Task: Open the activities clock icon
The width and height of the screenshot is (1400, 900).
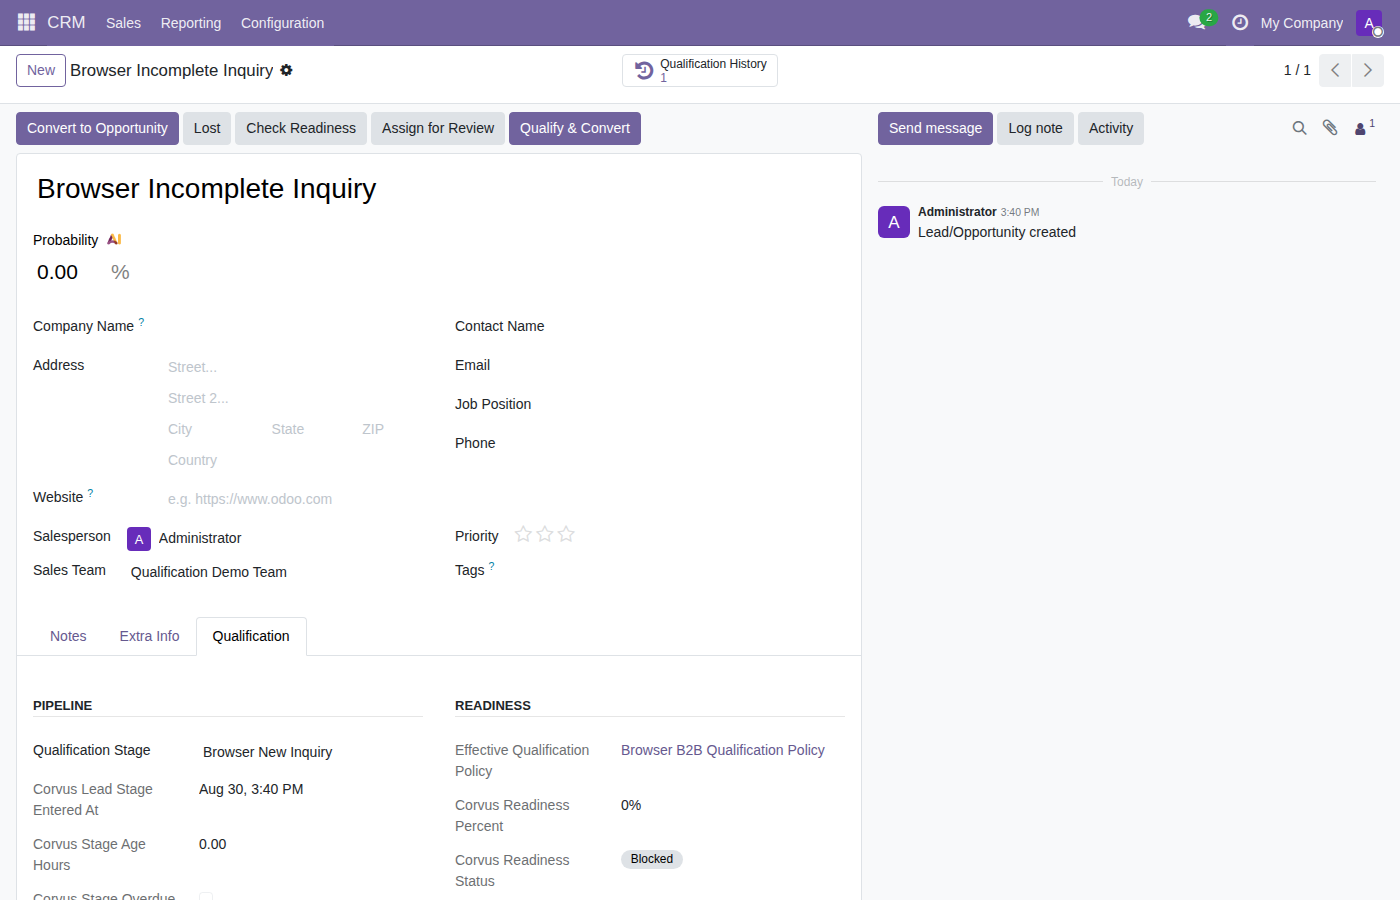Action: click(1240, 22)
